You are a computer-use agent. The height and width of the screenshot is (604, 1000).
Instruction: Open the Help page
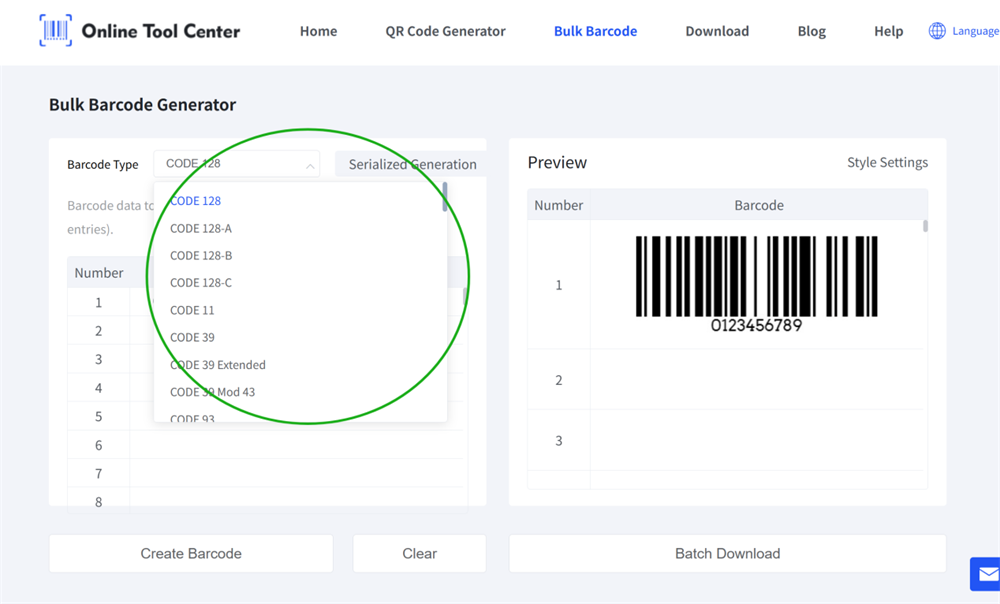click(888, 31)
